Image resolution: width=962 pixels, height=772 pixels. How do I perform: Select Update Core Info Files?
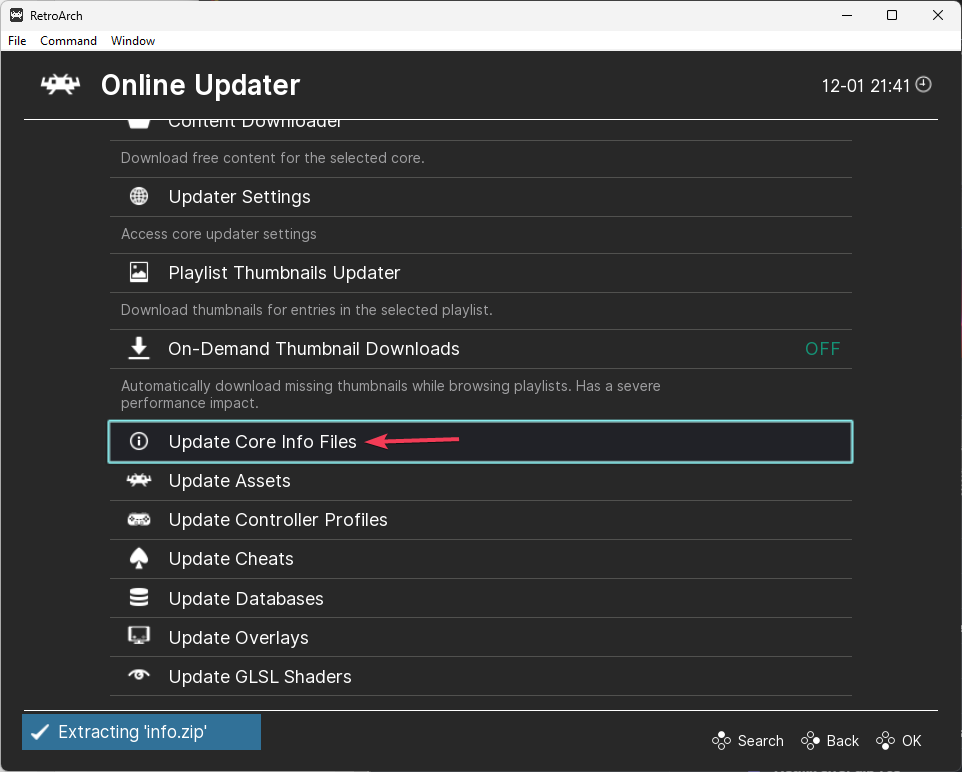click(480, 441)
